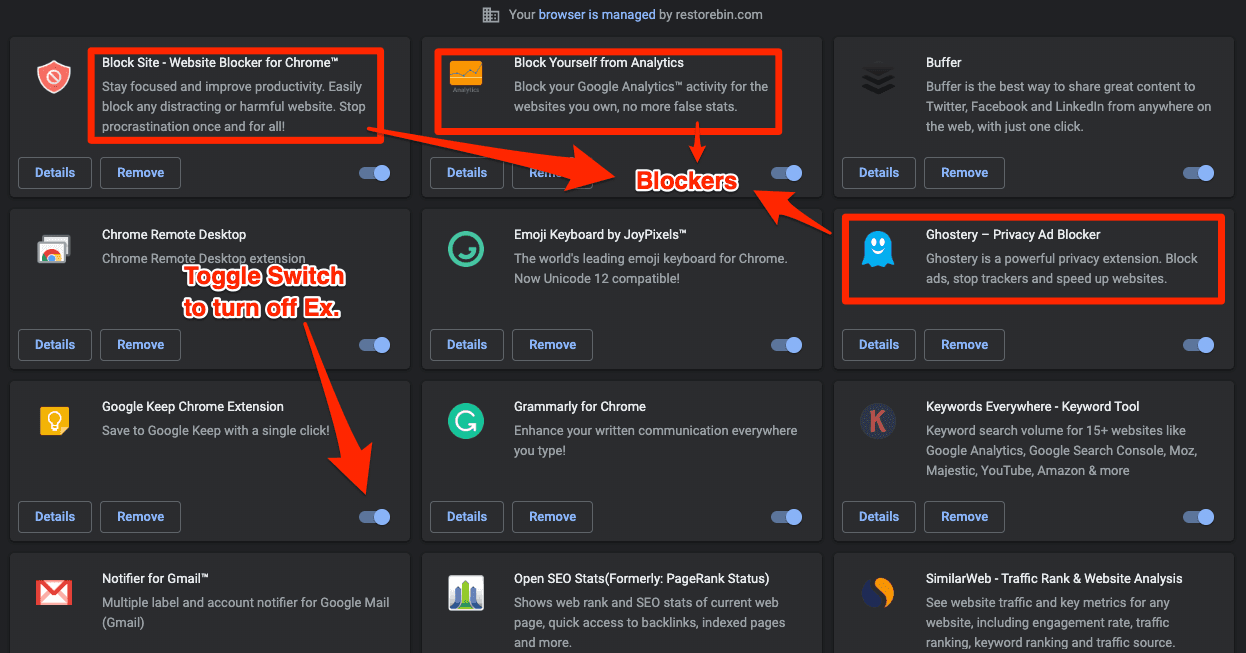
Task: Open Details for Ghostery extension
Action: [x=879, y=345]
